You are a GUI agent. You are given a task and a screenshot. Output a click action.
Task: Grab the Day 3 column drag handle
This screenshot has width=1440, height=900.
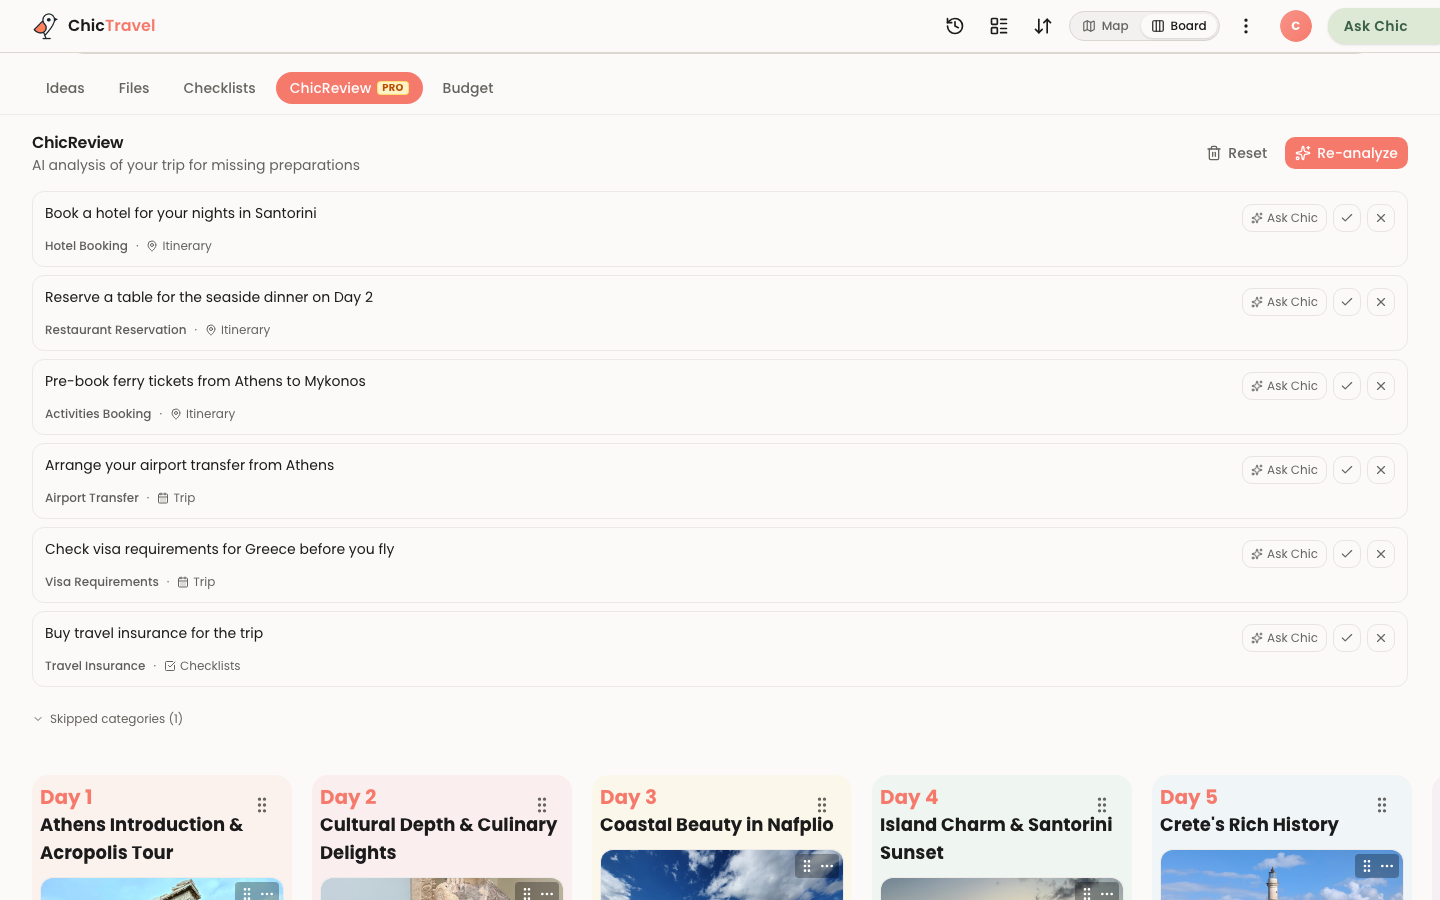tap(822, 805)
